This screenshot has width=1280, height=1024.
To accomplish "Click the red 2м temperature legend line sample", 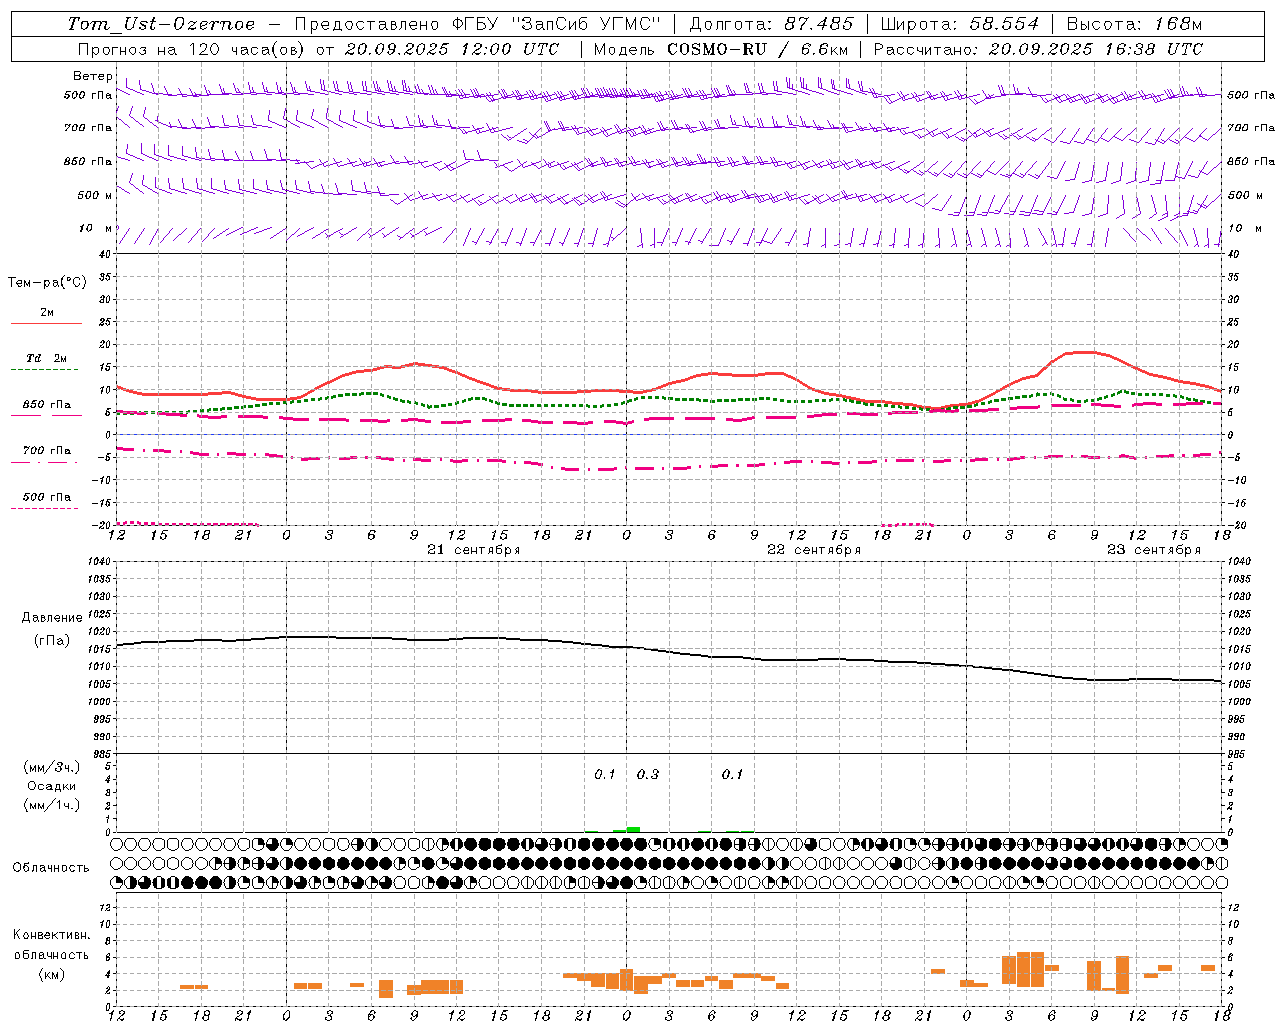I will (46, 324).
